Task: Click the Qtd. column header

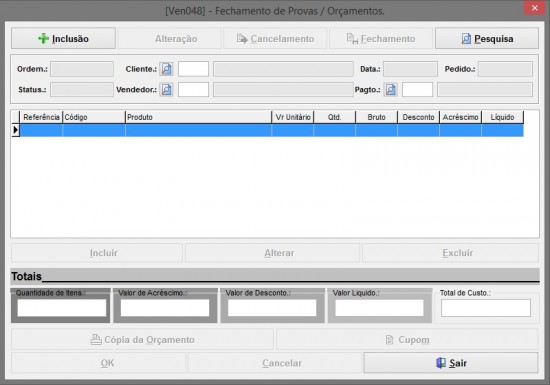Action: [335, 117]
